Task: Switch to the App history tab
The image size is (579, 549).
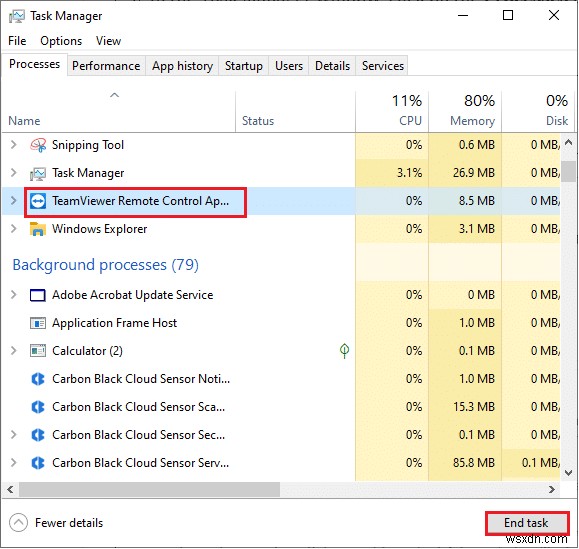Action: pyautogui.click(x=182, y=66)
